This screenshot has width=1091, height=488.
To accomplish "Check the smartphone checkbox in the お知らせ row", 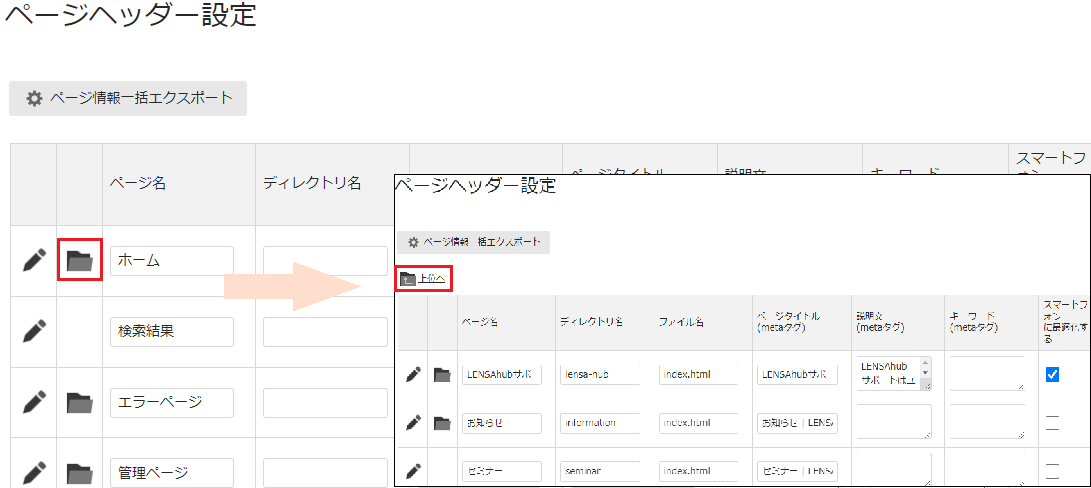I will [1052, 423].
